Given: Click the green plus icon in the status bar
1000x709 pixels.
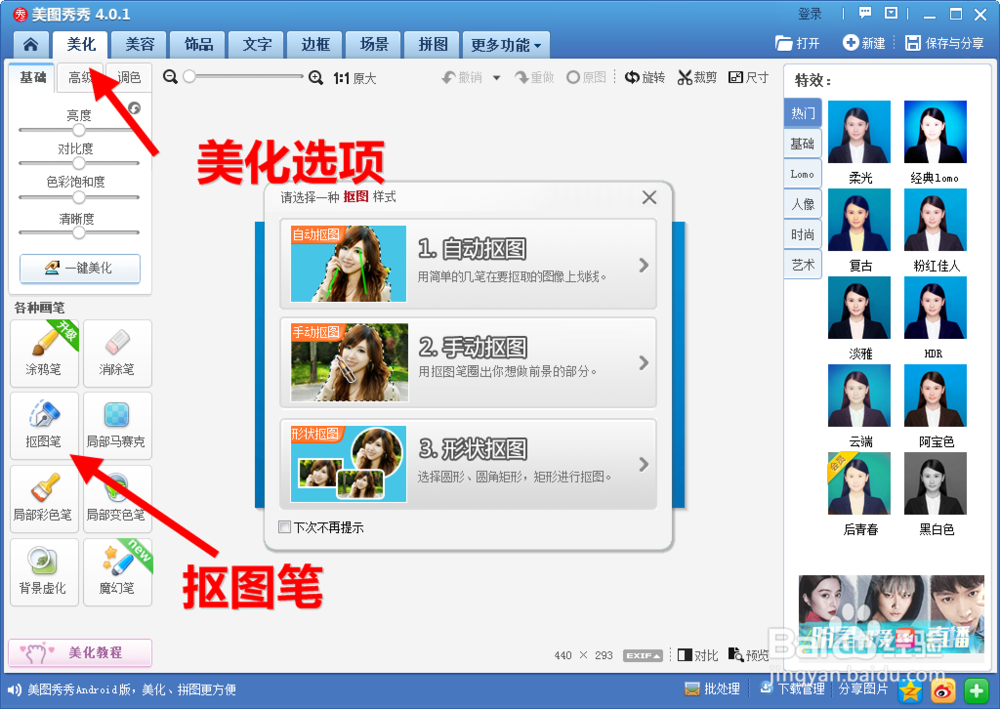Looking at the screenshot, I should click(976, 690).
